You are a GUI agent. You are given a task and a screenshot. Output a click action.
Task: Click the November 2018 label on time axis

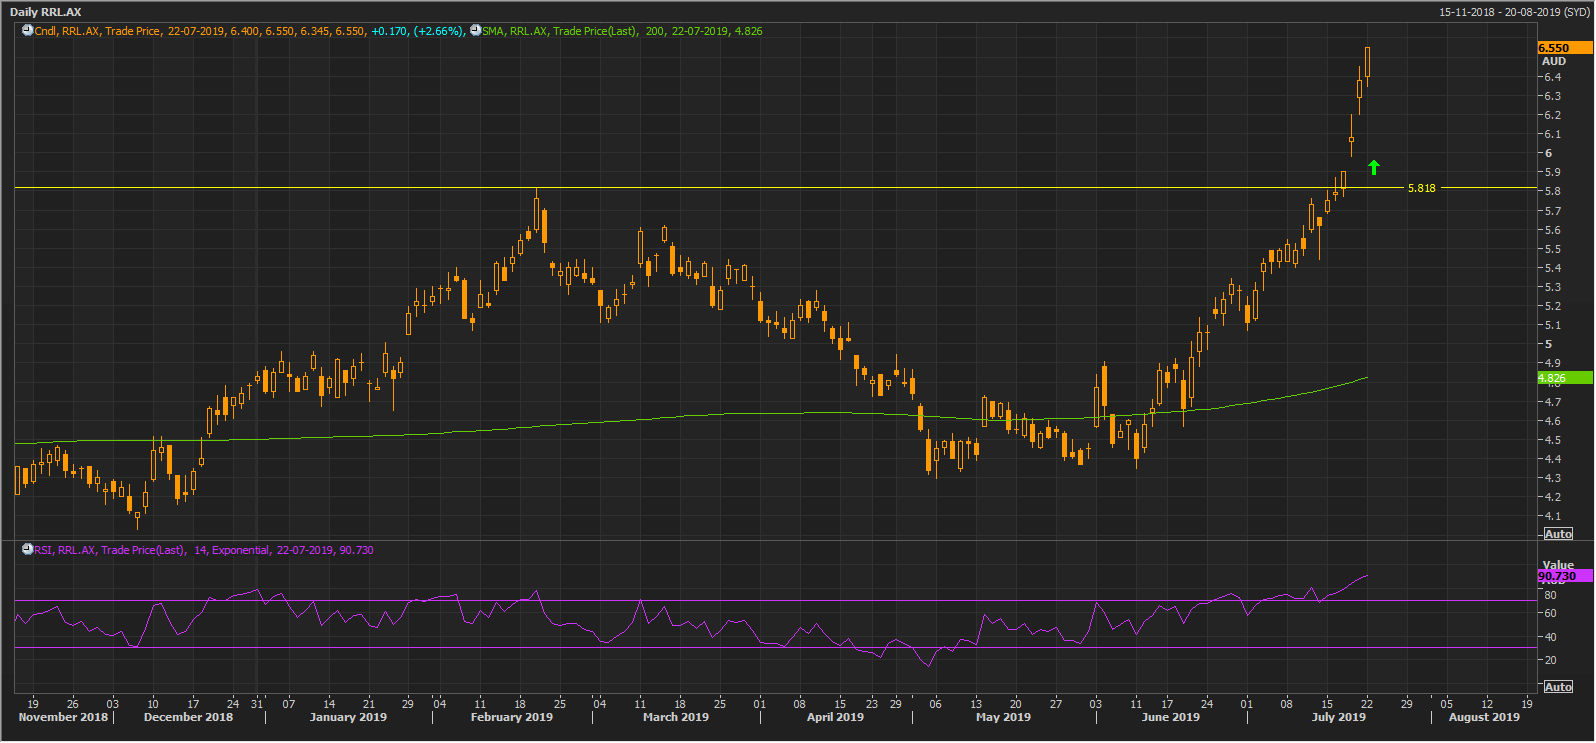coord(63,717)
